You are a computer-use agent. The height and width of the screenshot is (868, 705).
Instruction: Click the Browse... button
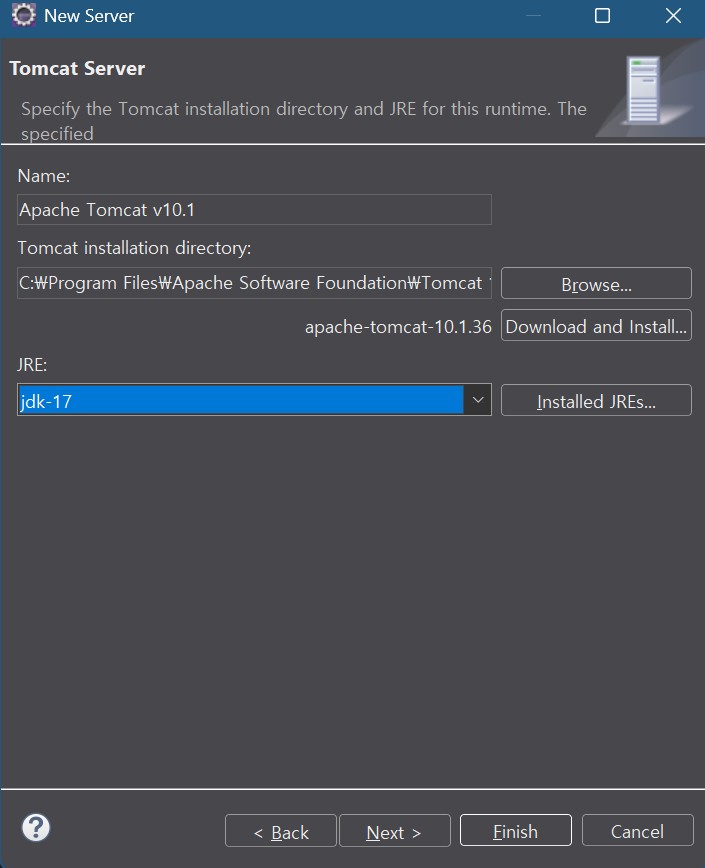pos(596,283)
